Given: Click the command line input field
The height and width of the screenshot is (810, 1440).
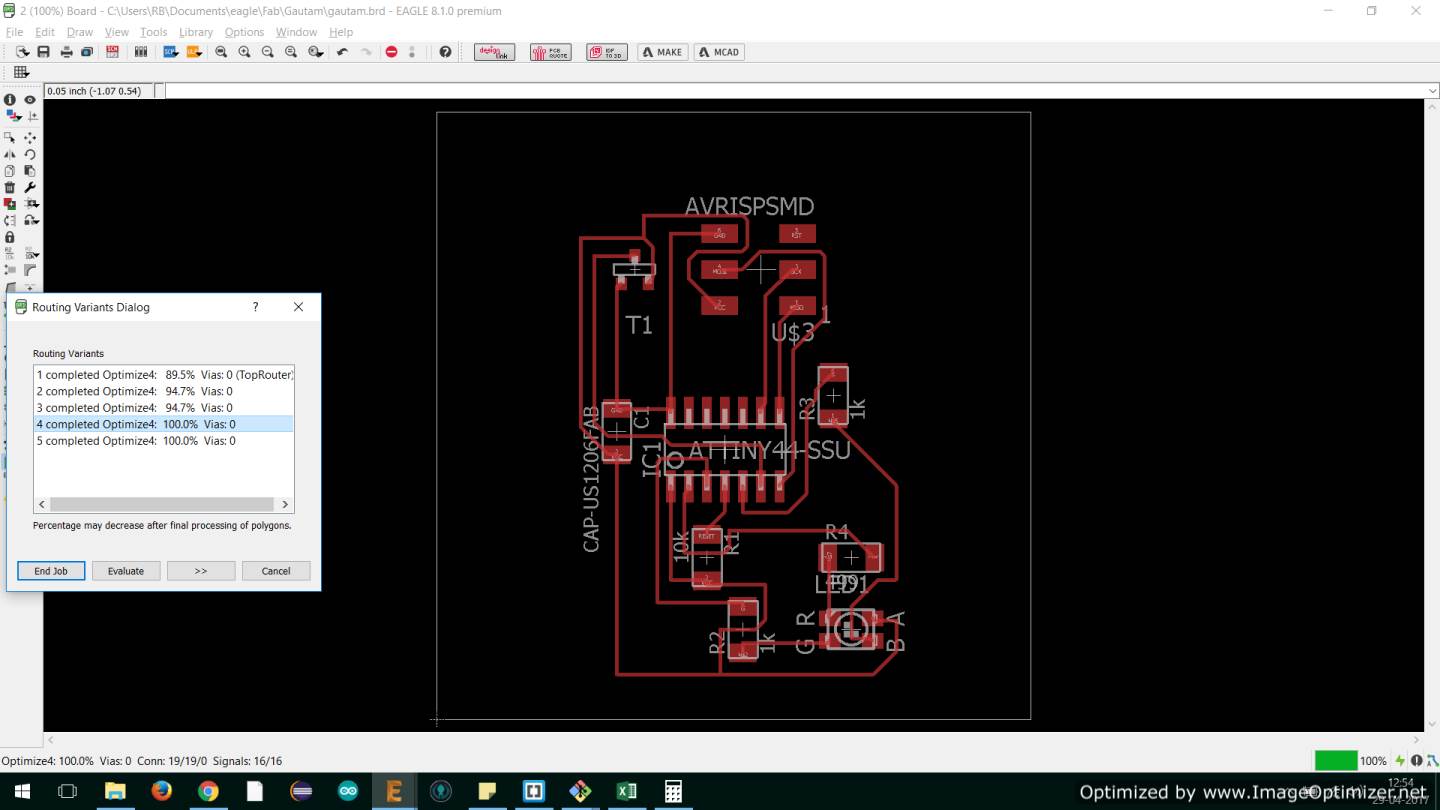Looking at the screenshot, I should point(795,91).
